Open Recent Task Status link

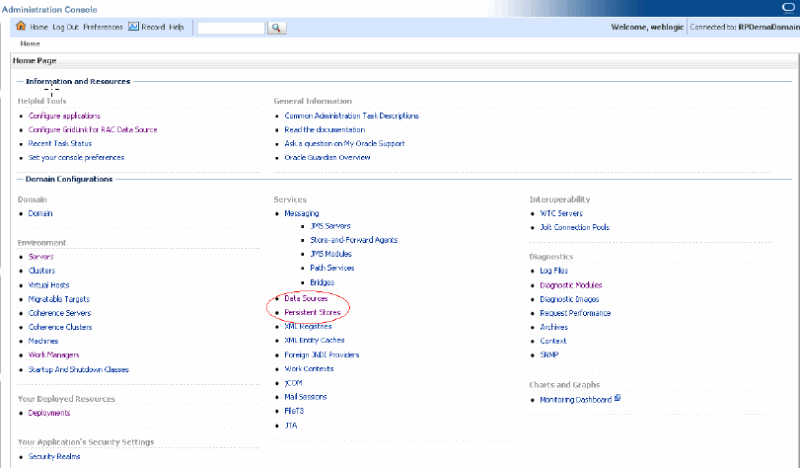pos(60,143)
